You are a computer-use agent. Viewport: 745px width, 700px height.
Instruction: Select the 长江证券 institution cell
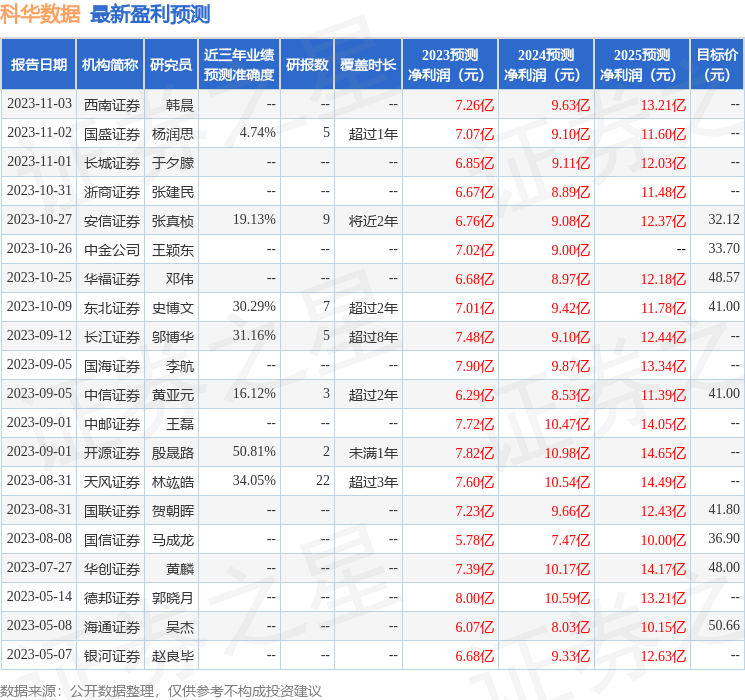(112, 337)
